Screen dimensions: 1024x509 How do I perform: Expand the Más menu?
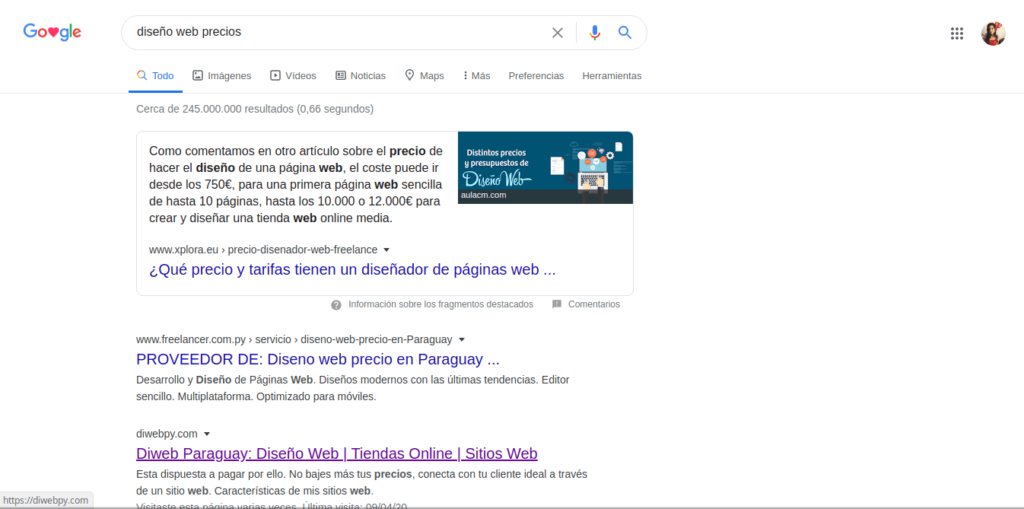[477, 76]
